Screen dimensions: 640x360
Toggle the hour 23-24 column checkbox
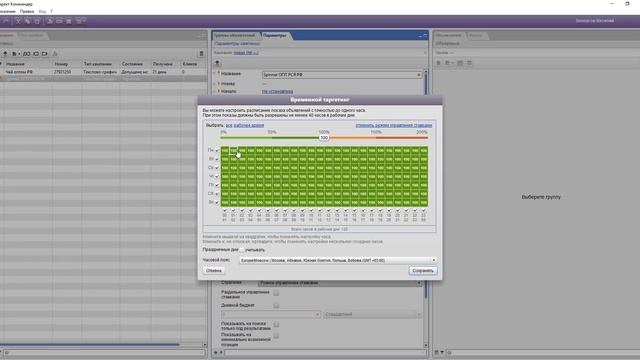[424, 210]
